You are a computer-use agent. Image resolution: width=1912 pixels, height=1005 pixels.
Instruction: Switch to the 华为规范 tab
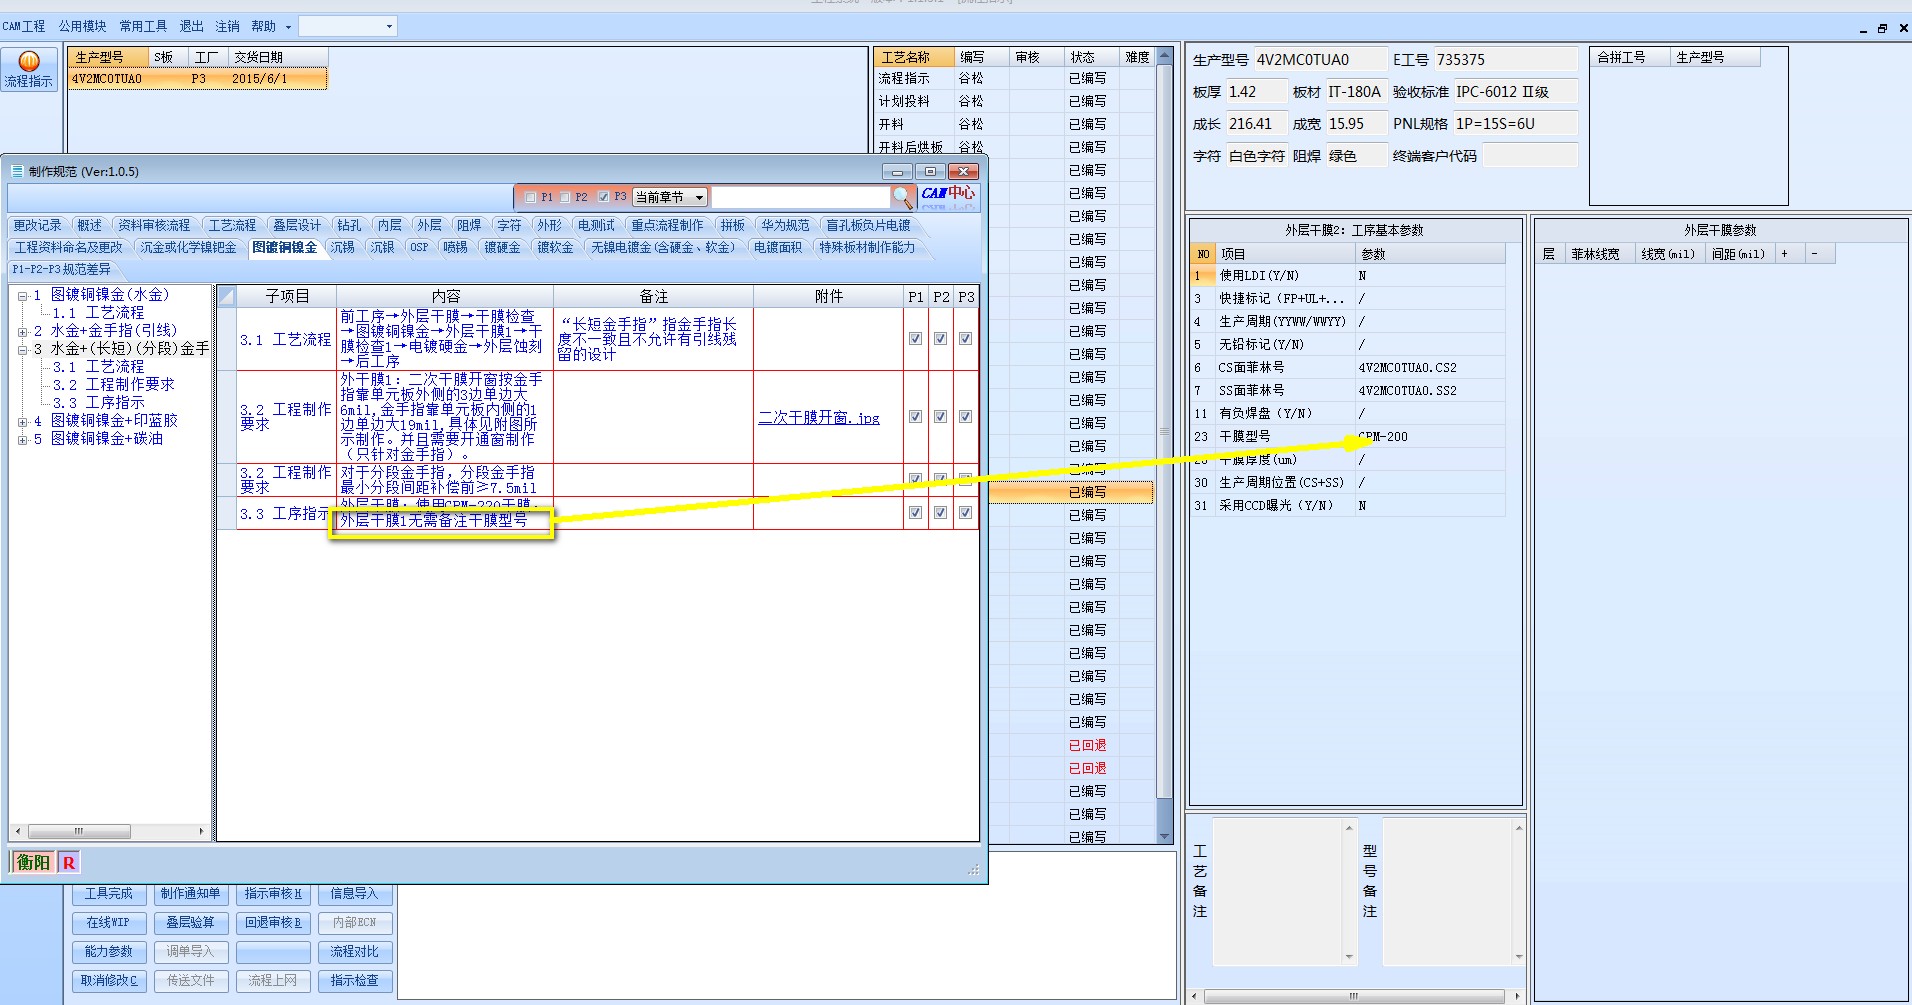[x=785, y=225]
